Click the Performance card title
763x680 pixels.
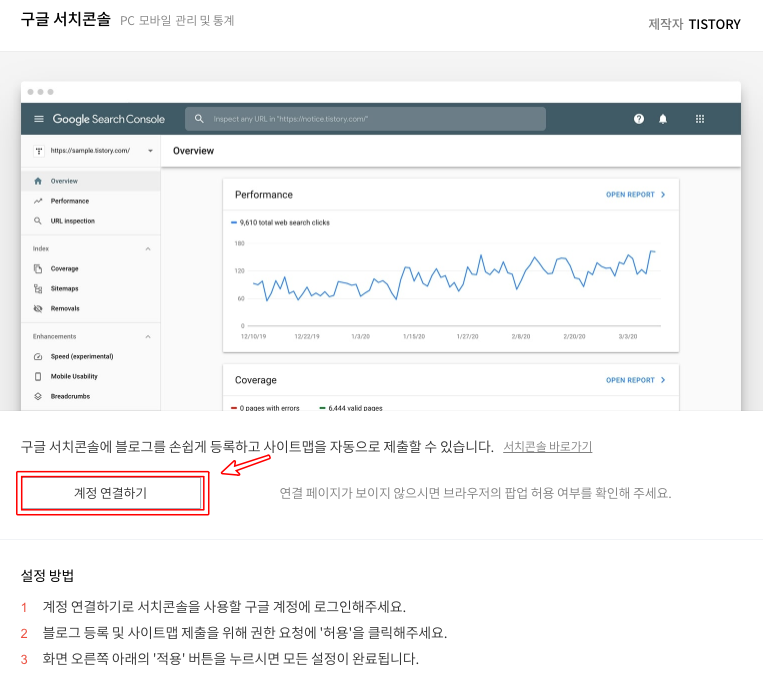[x=264, y=195]
